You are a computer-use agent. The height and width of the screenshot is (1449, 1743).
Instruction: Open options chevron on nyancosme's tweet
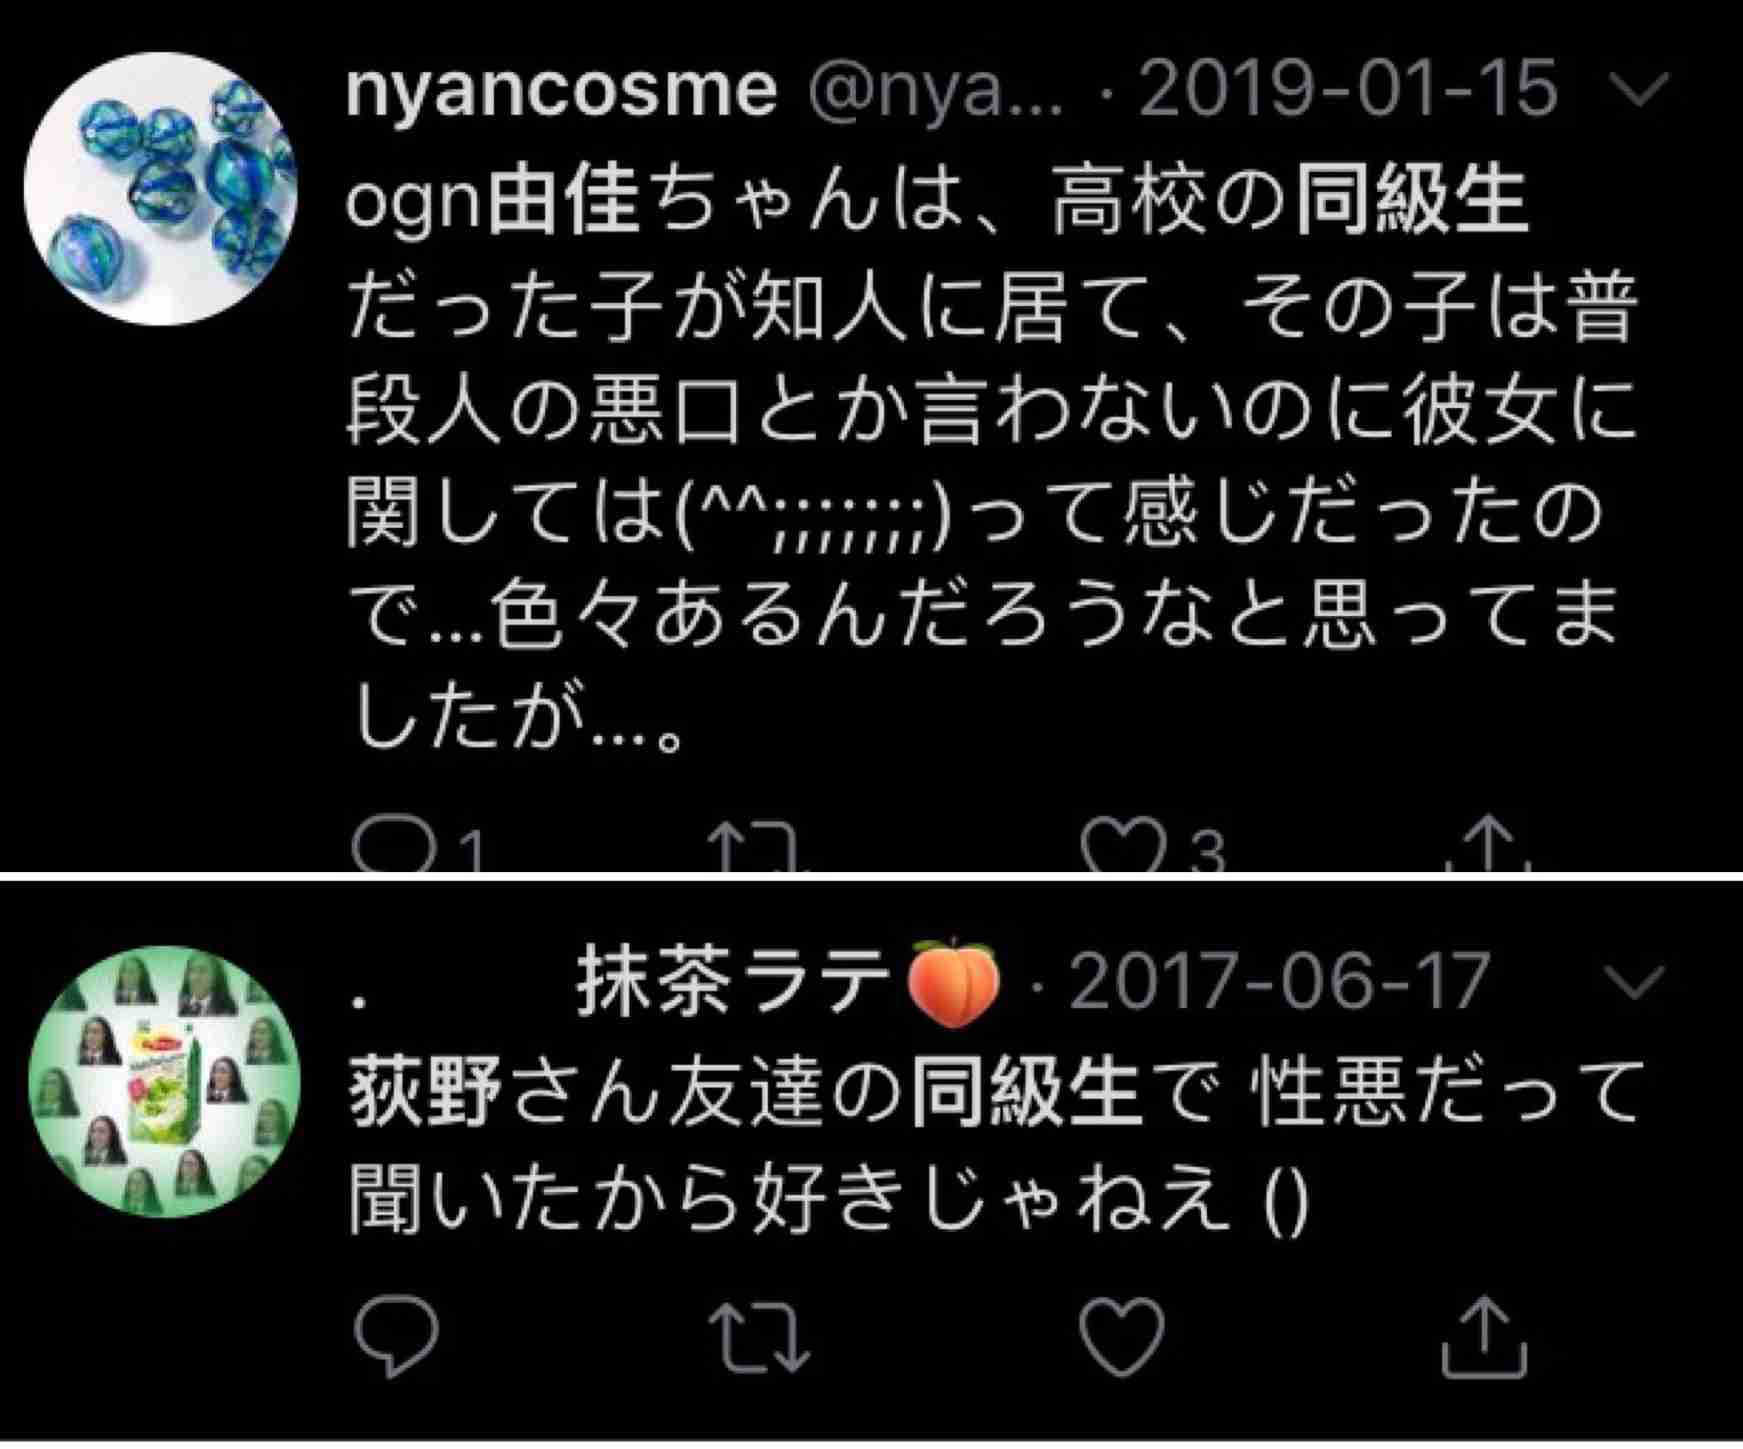tap(1641, 89)
